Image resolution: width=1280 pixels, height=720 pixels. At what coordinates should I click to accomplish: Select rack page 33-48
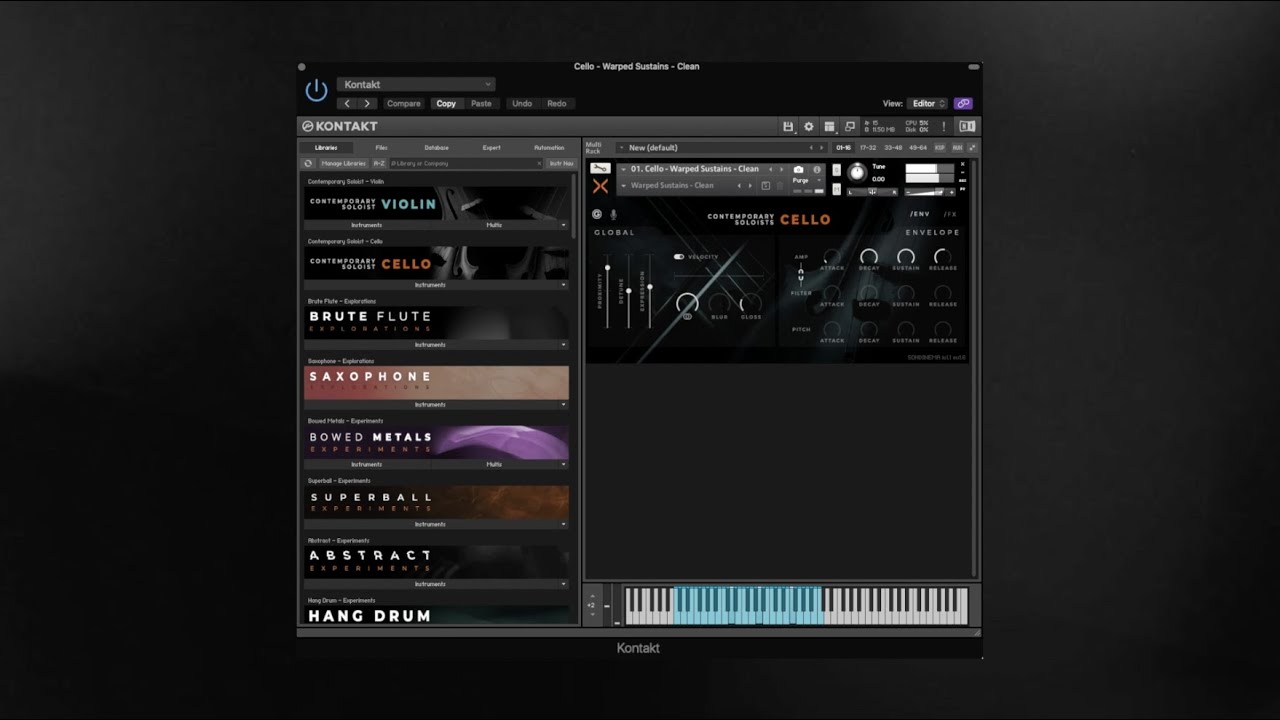coord(892,148)
